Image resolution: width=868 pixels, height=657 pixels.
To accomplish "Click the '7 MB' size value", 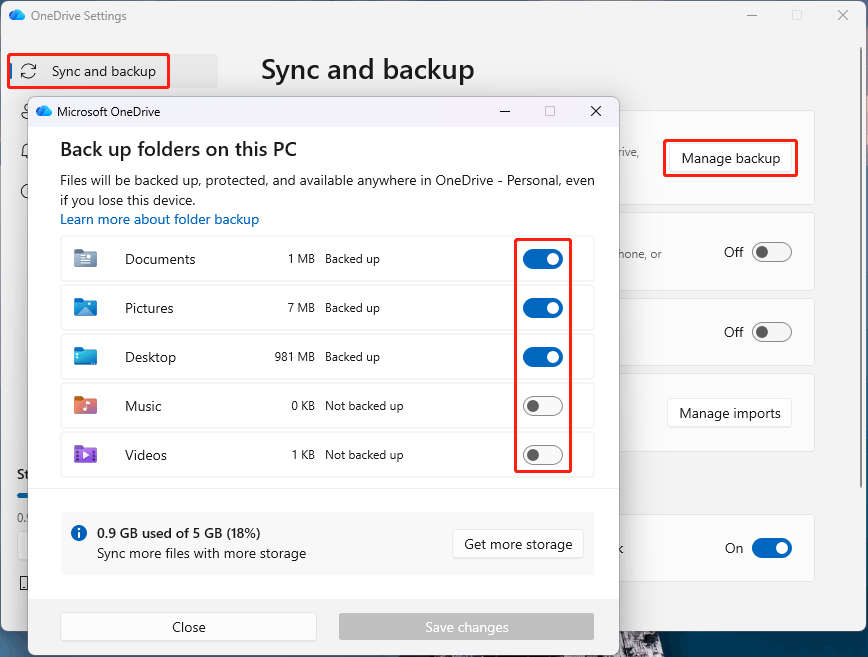I will [301, 308].
